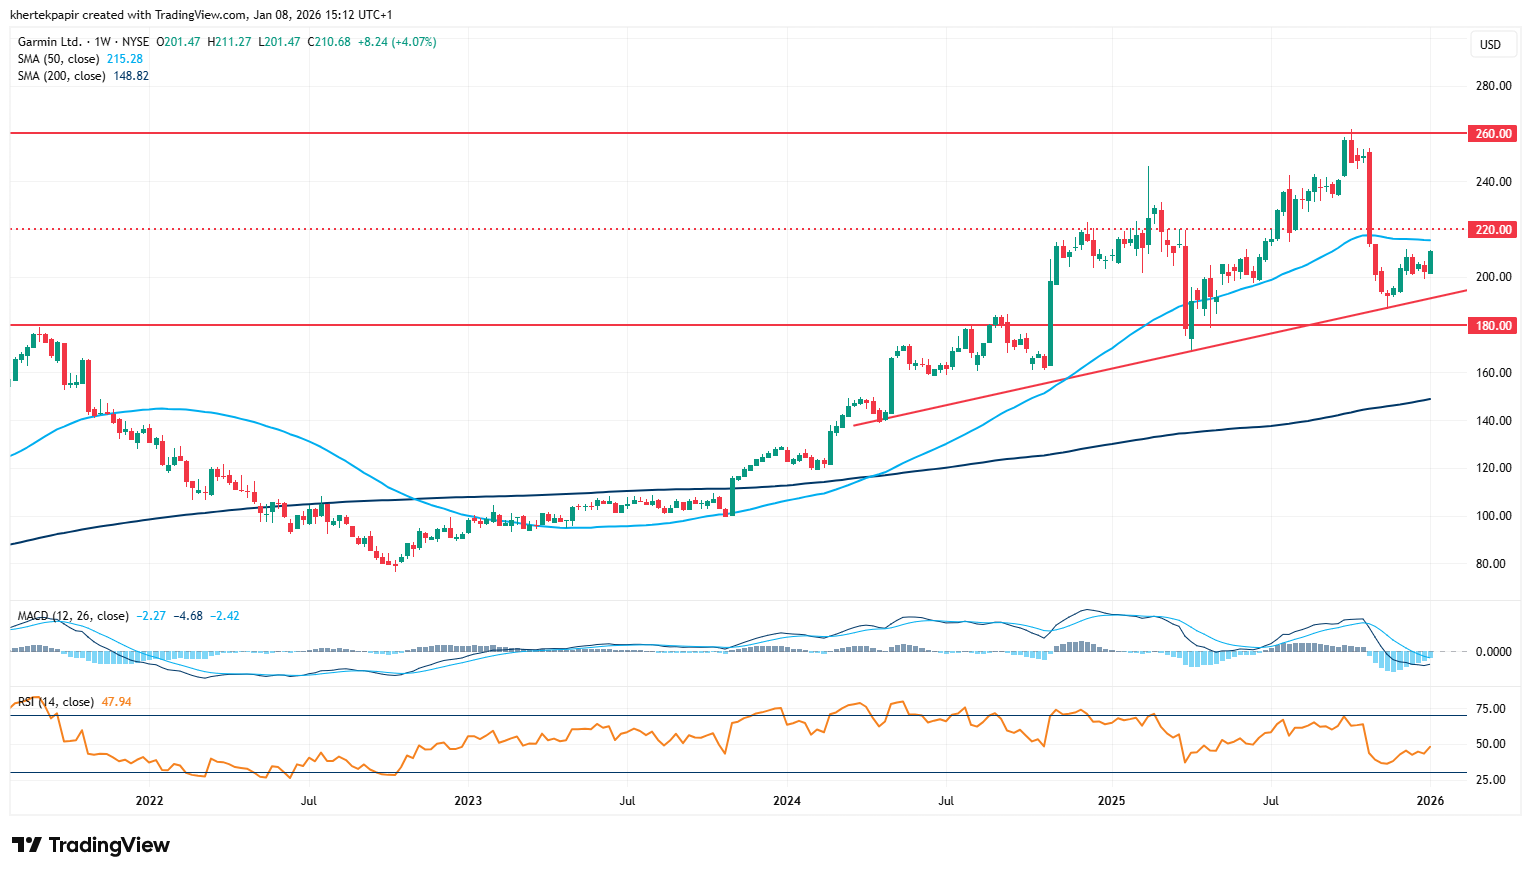Screen dimensions: 1531x875
Task: Open the Garmin Ltd. symbol title
Action: point(50,42)
